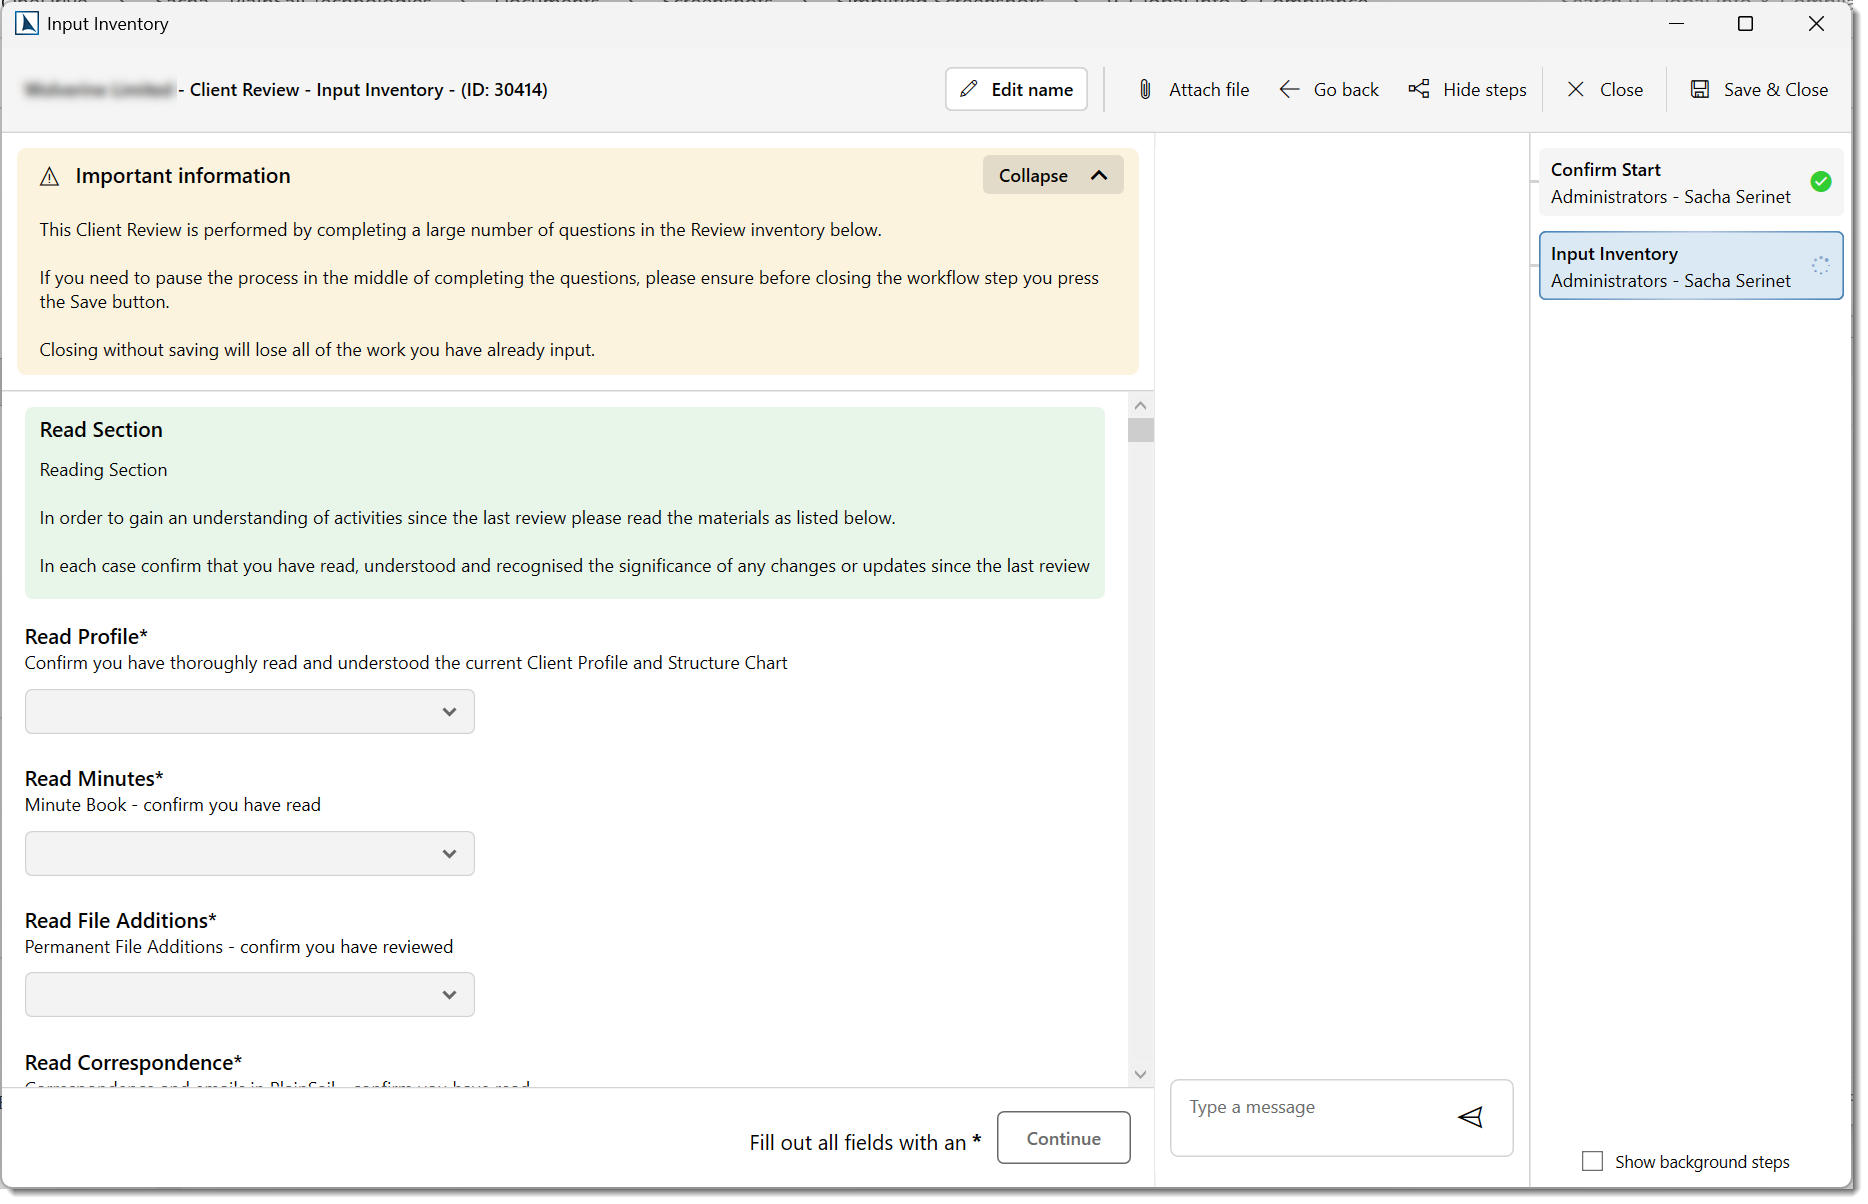Screen dimensions: 1868x1204
Task: Open name editing via the pencil icon
Action: click(968, 89)
